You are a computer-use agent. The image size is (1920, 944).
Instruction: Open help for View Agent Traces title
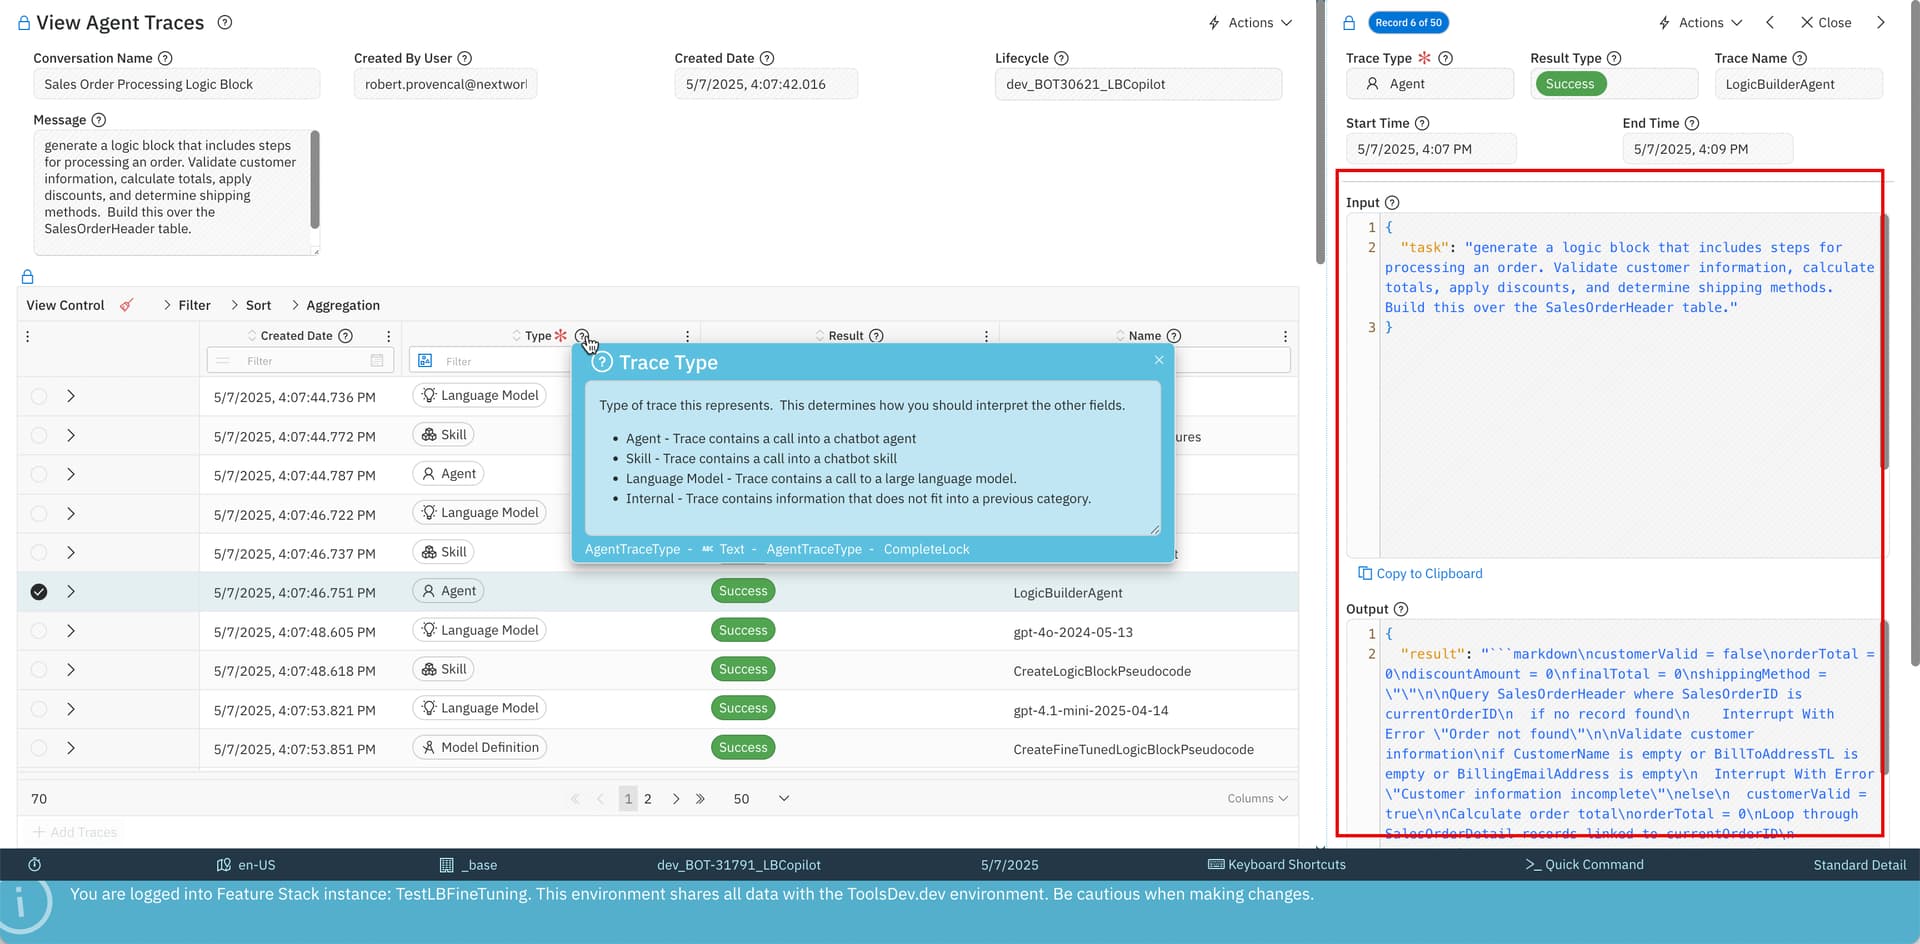point(225,22)
